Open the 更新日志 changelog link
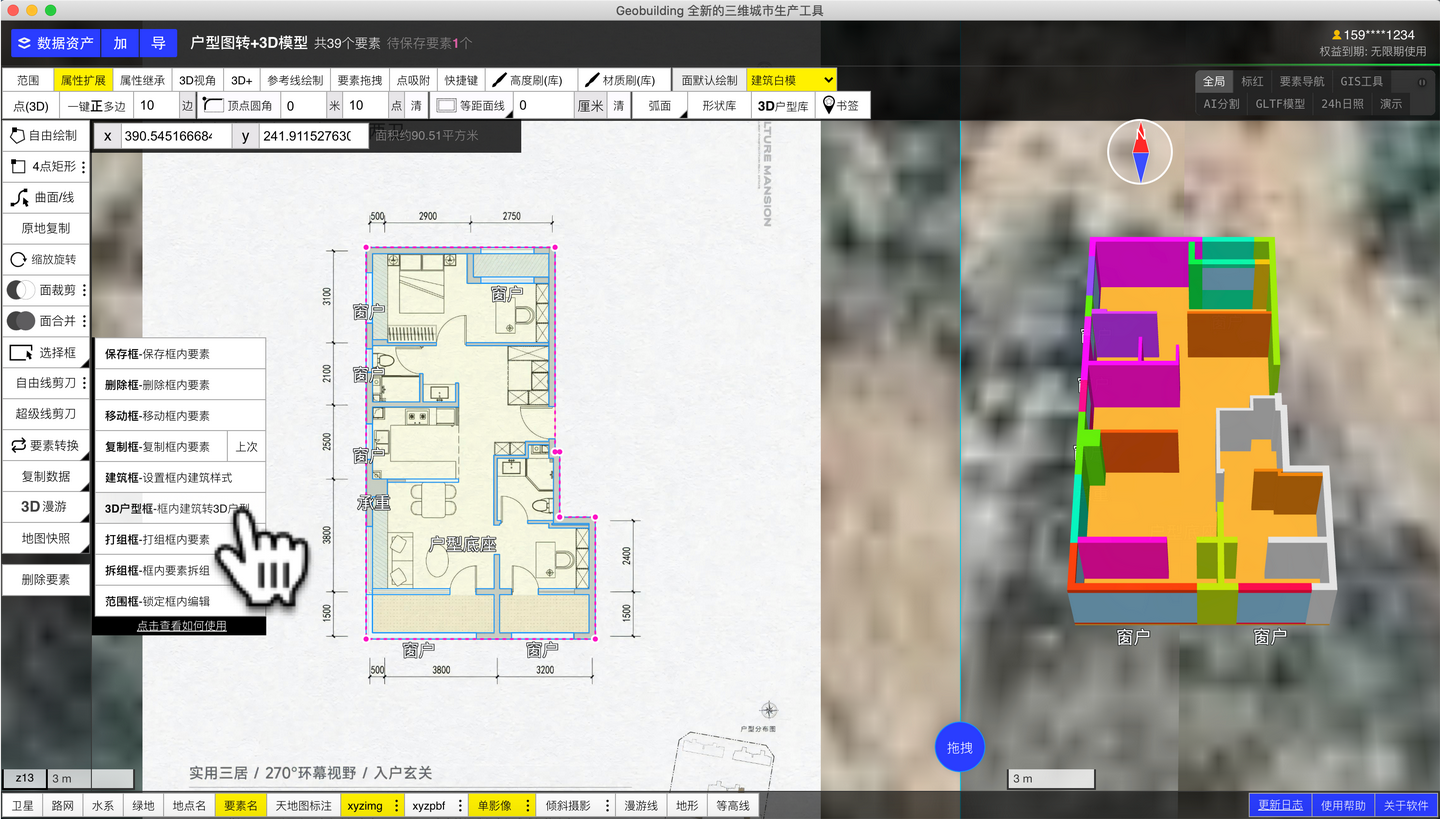This screenshot has width=1440, height=819. click(1280, 805)
